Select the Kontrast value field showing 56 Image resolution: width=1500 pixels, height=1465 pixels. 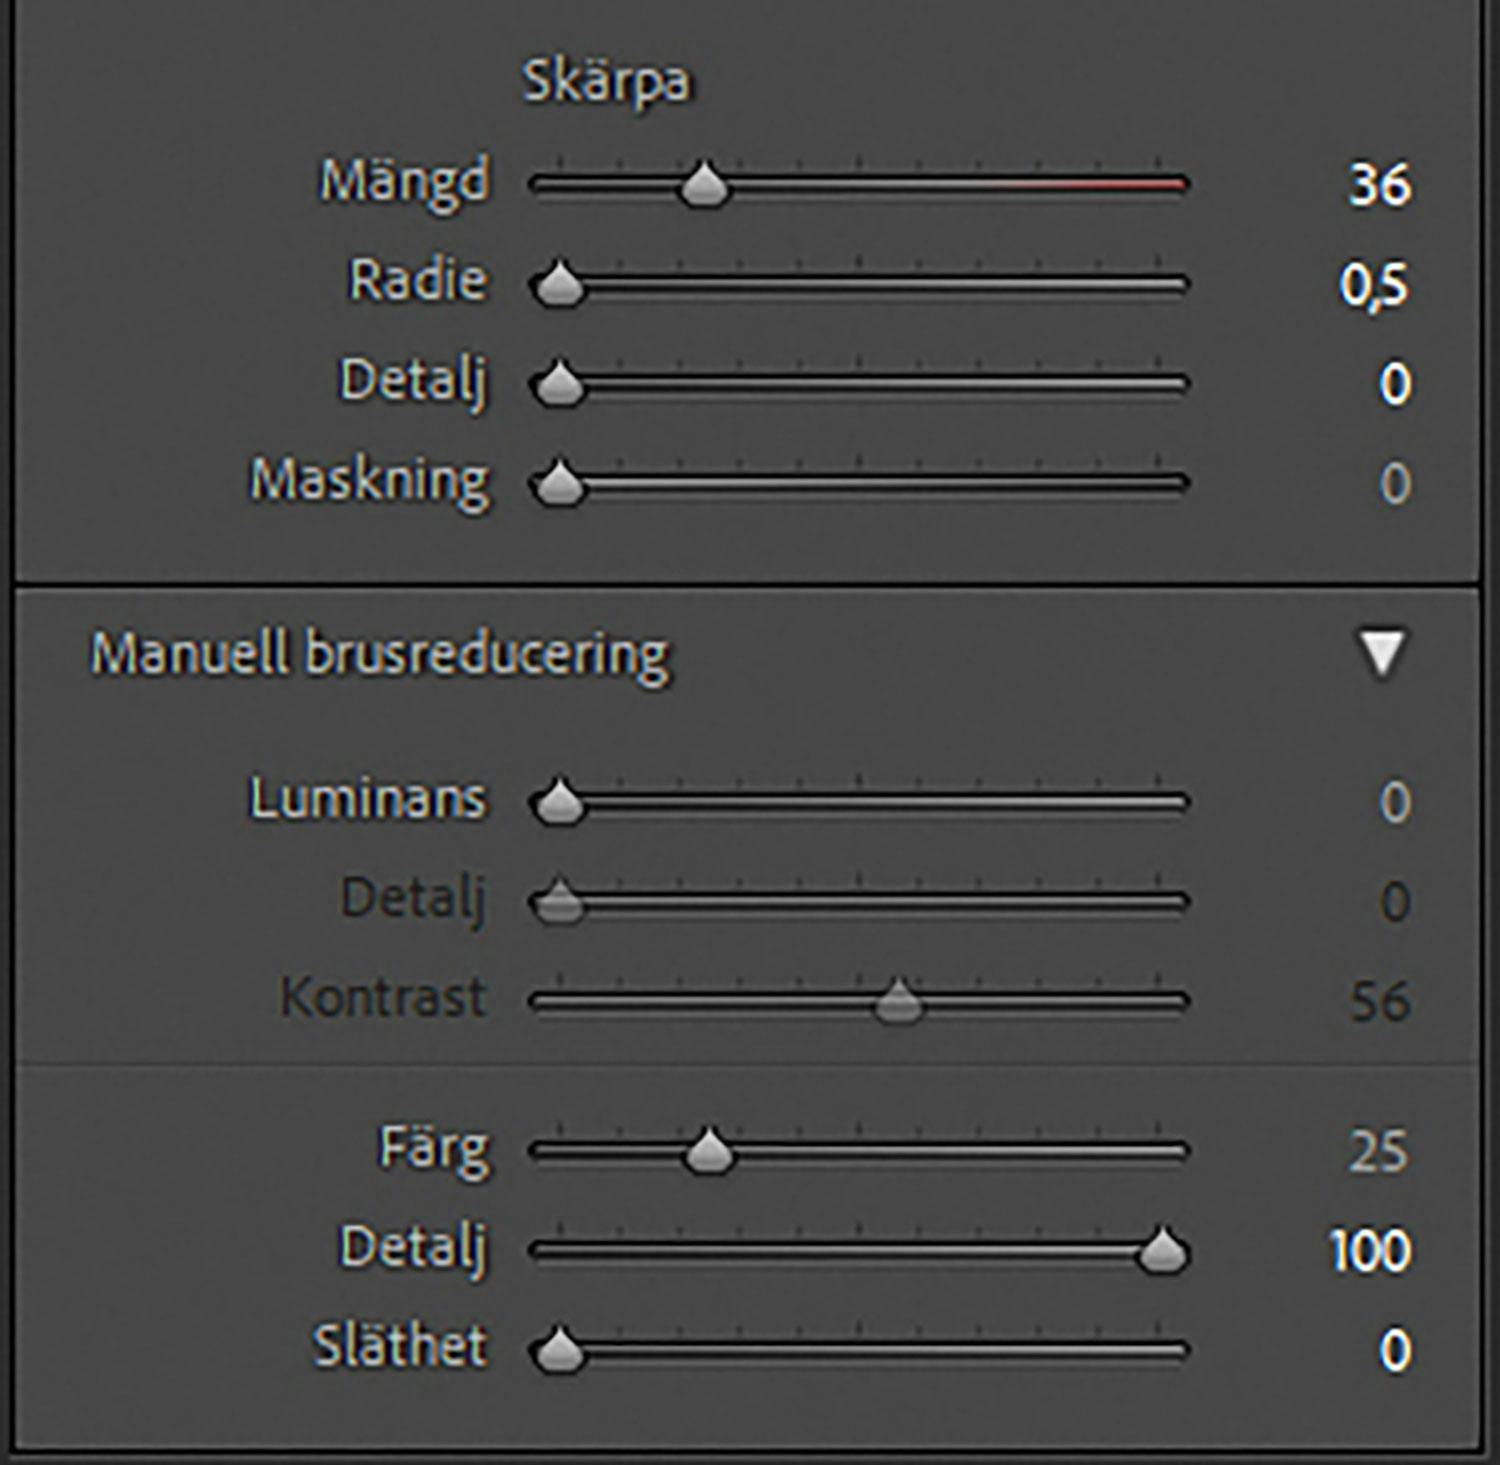1380,1002
